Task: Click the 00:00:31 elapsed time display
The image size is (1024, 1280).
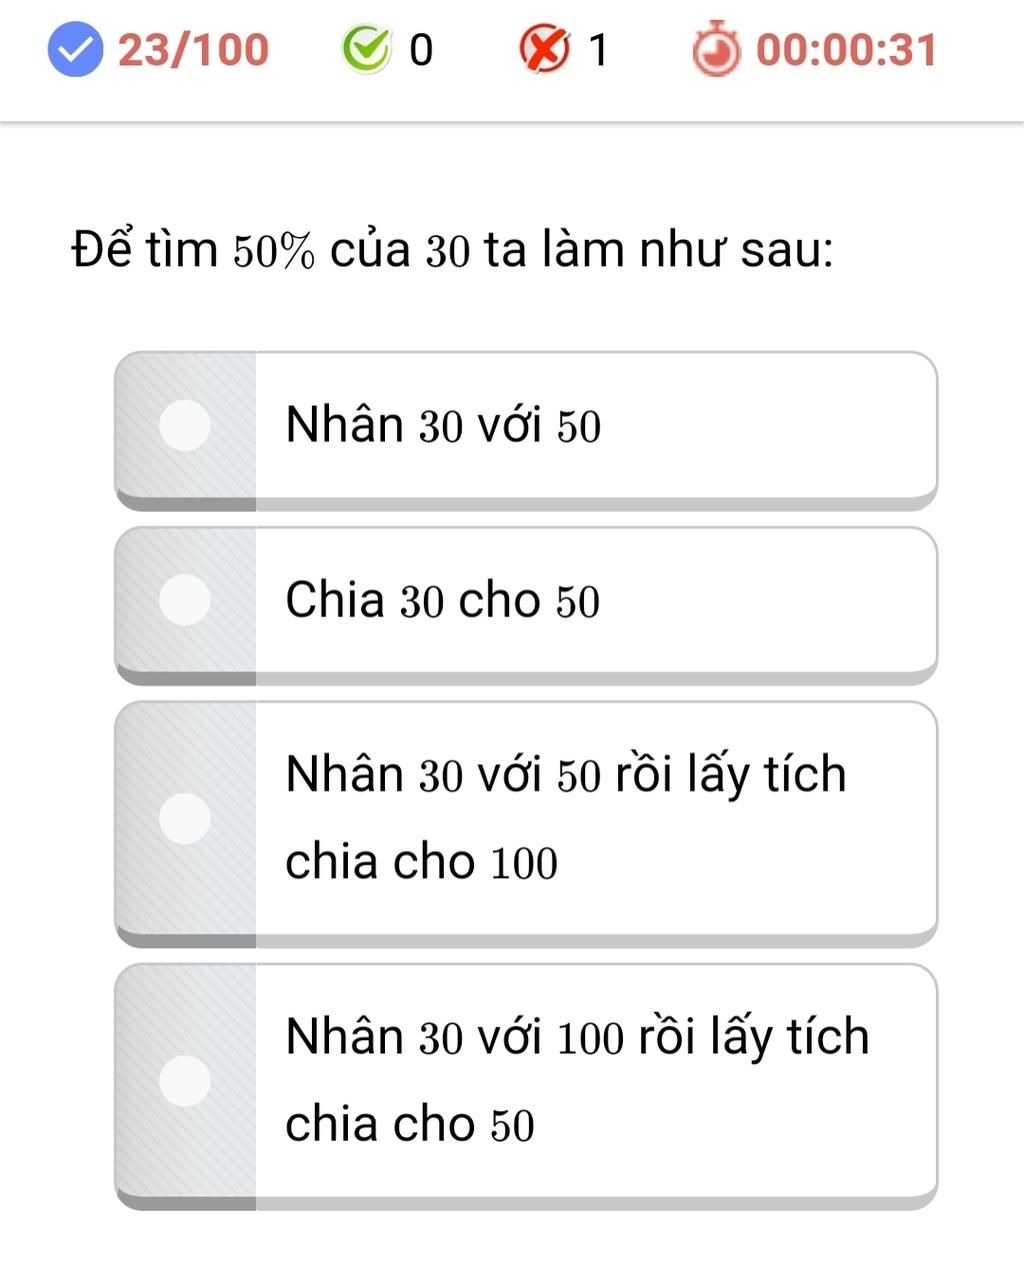Action: [x=846, y=50]
